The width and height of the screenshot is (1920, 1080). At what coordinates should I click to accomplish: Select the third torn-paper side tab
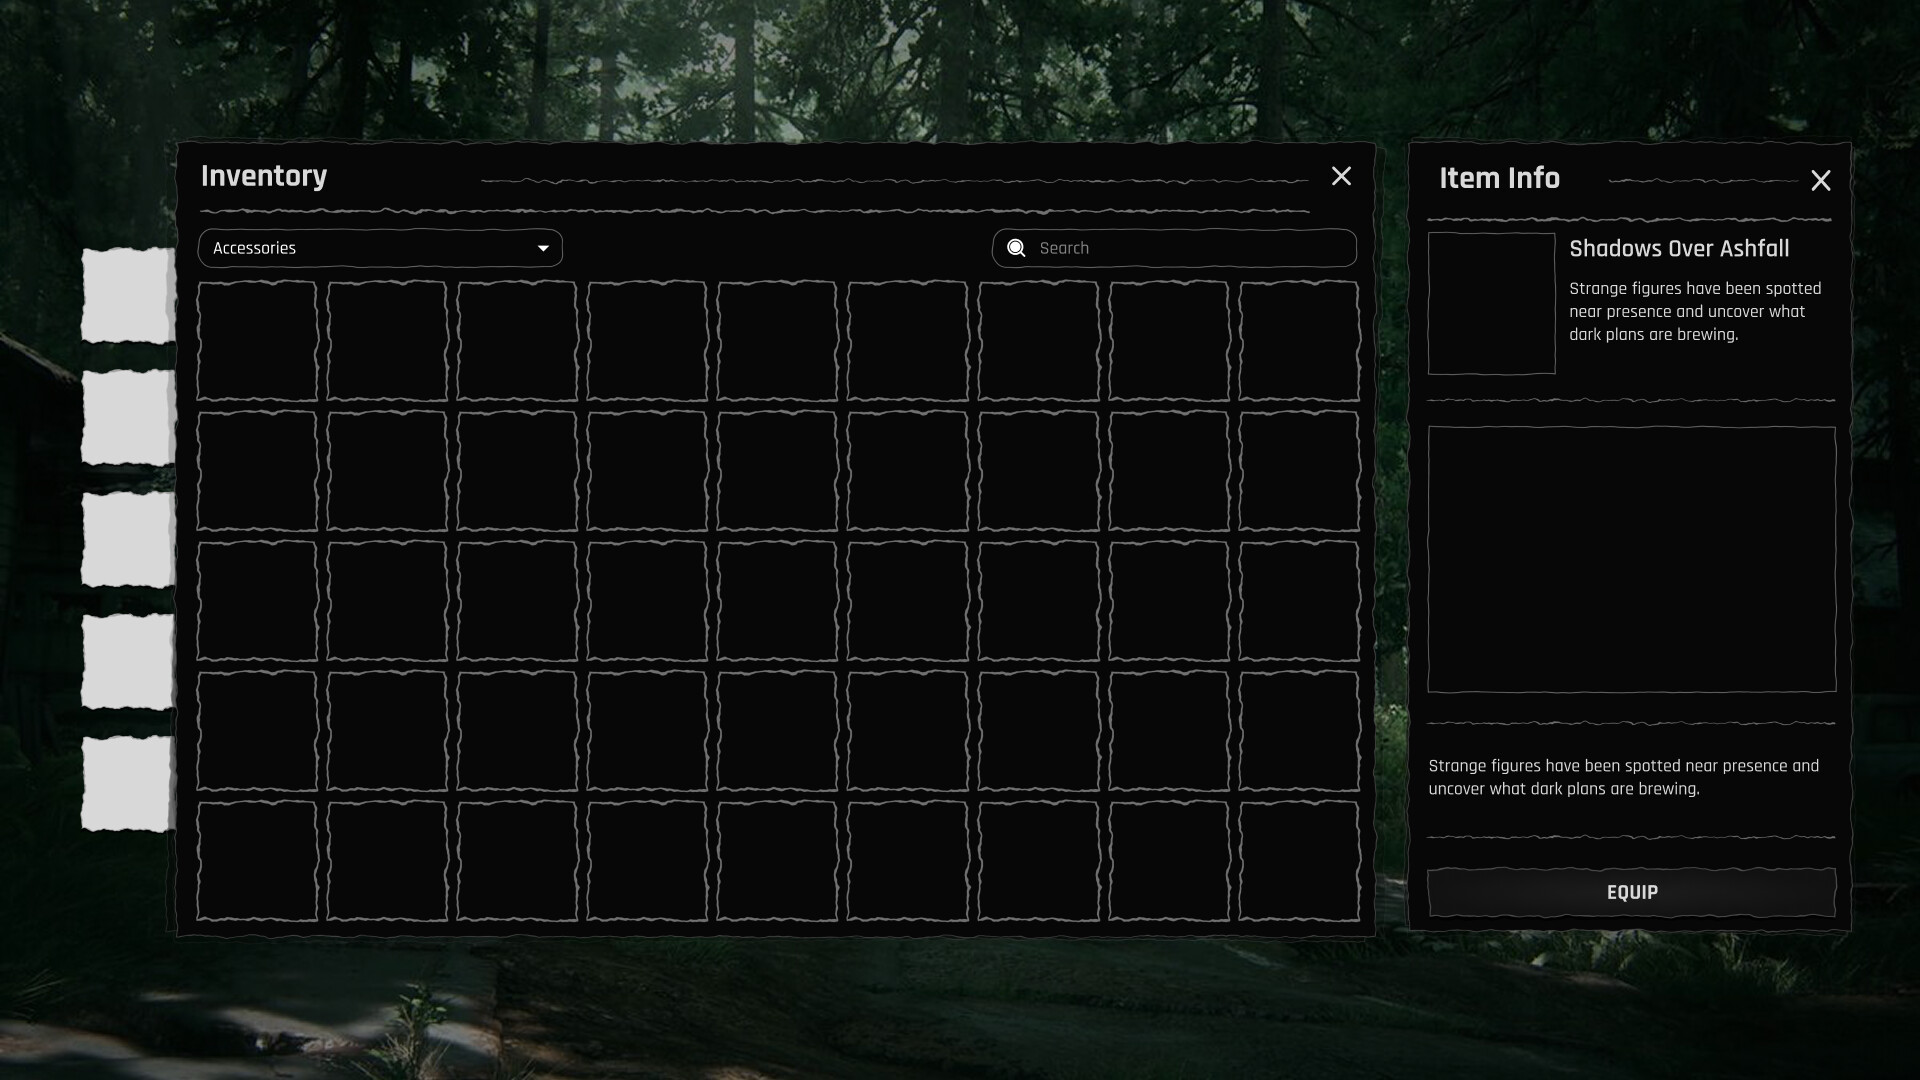(128, 540)
